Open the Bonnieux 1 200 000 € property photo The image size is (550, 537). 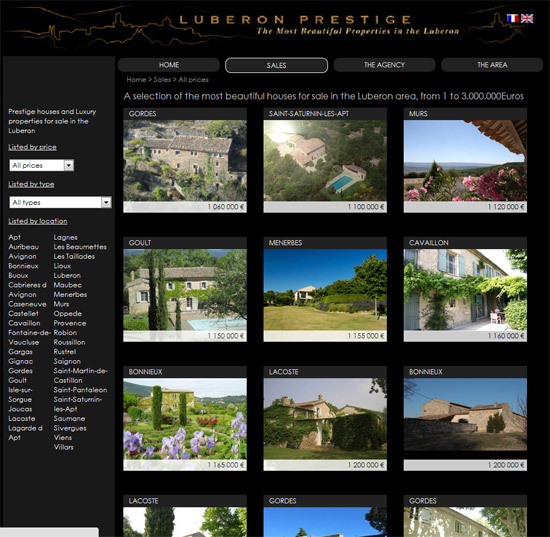click(465, 414)
